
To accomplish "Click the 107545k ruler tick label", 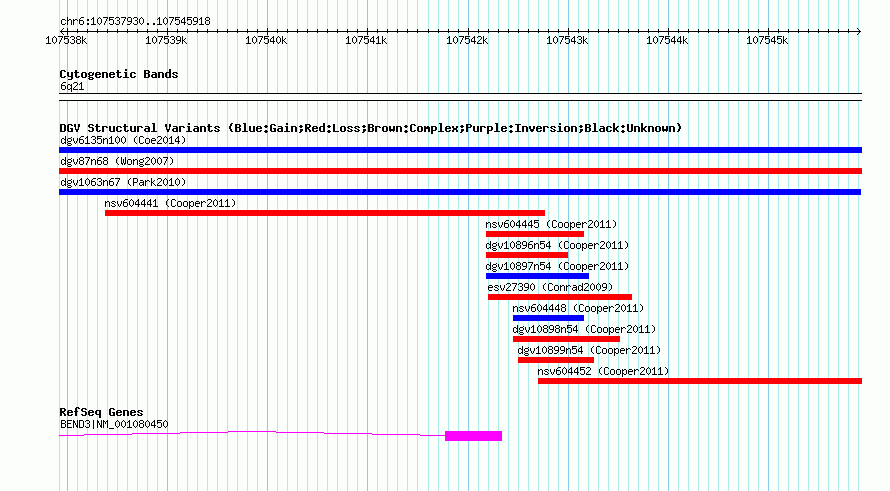I will tap(767, 40).
